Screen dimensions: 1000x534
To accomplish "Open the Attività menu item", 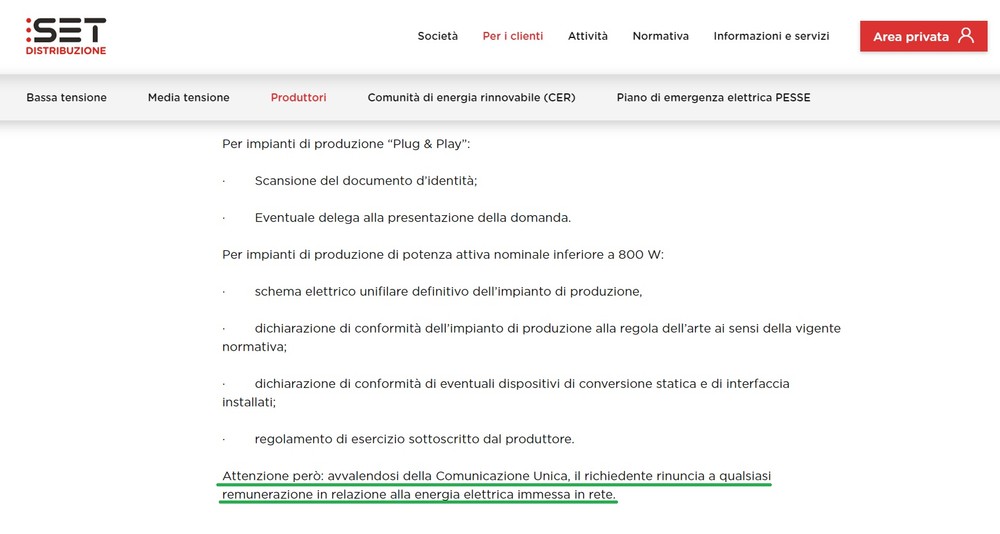I will 587,36.
